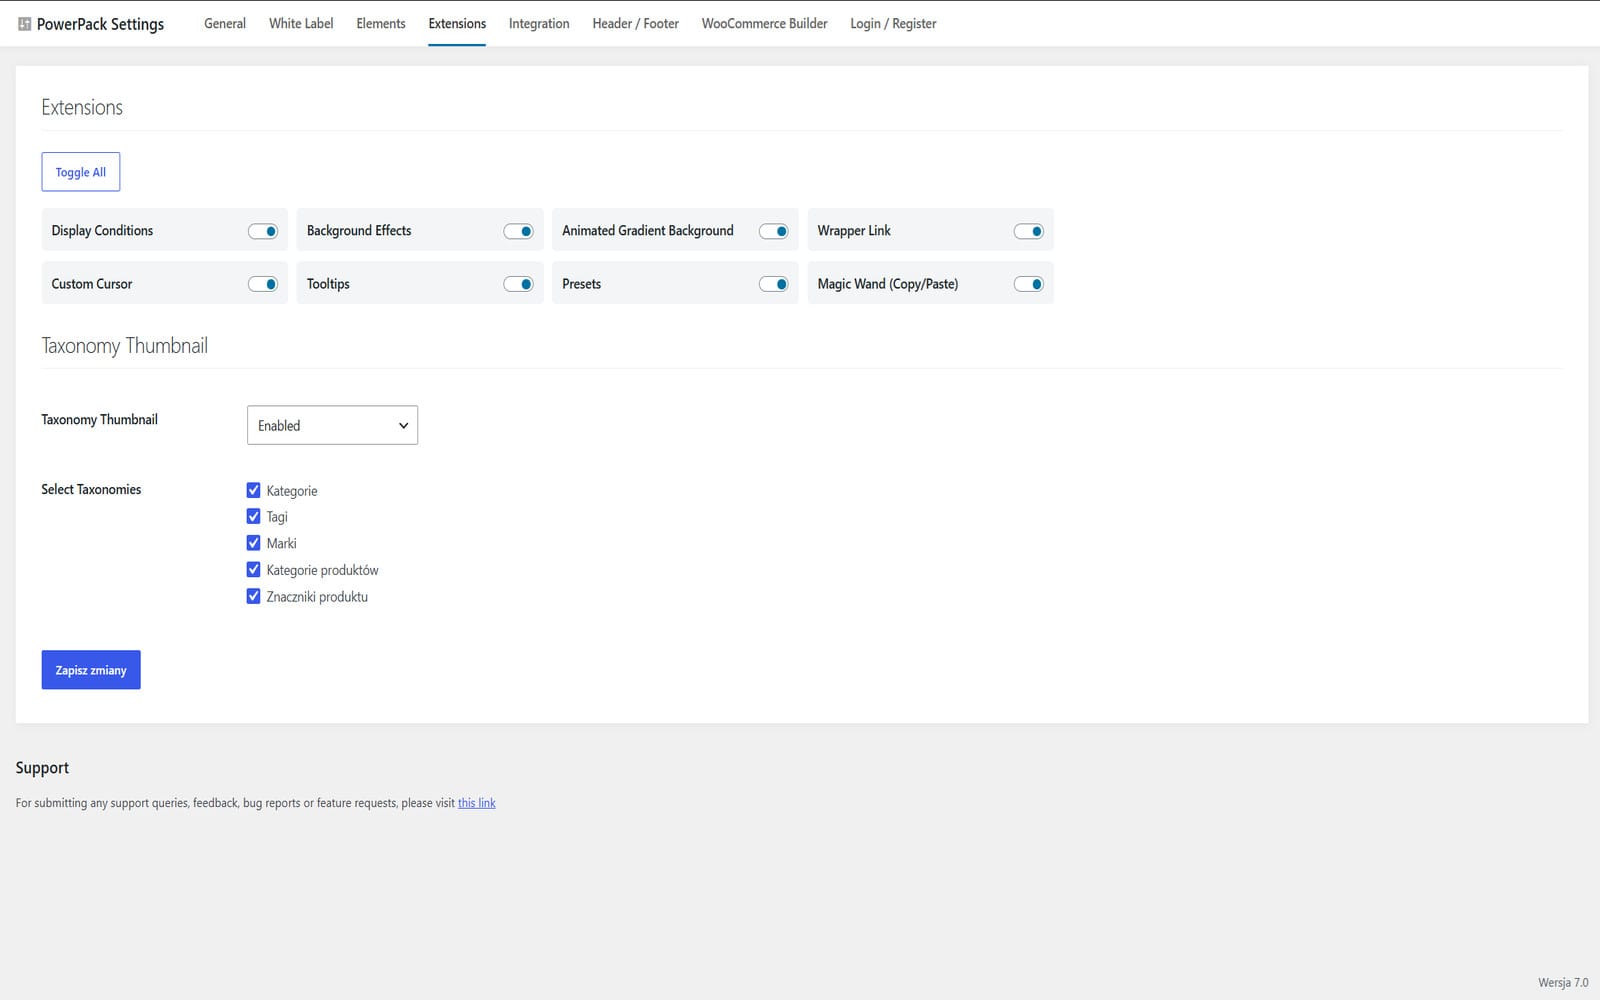Click the Wersja 7.0 version text
Image resolution: width=1600 pixels, height=1000 pixels.
click(x=1563, y=982)
